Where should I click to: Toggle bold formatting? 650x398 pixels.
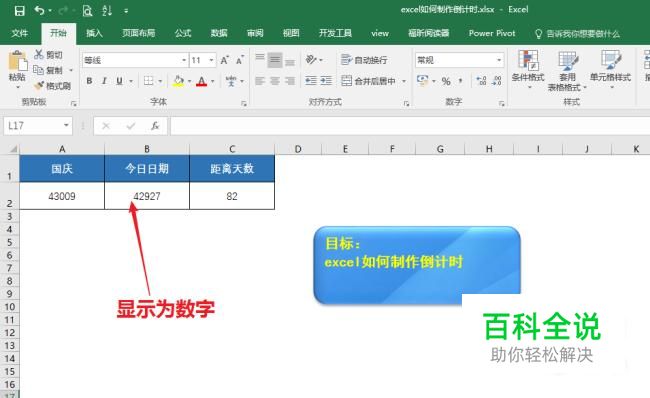[x=89, y=81]
